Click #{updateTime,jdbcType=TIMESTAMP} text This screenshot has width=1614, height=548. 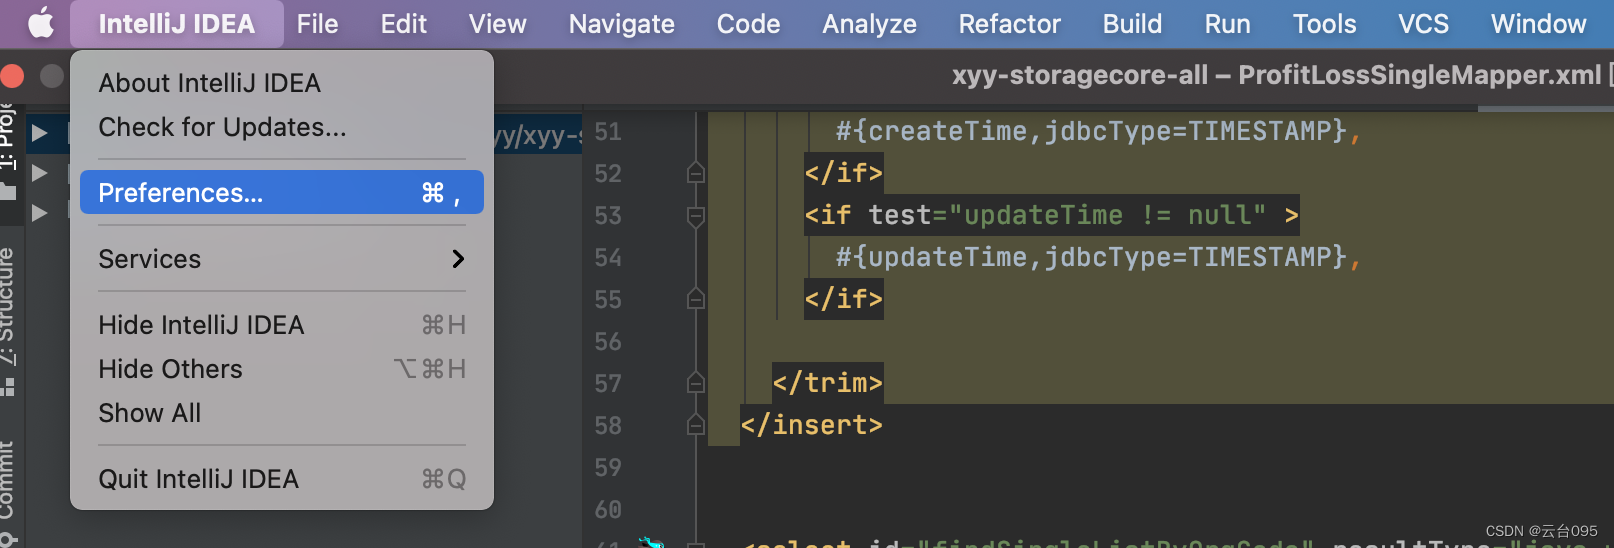1092,257
